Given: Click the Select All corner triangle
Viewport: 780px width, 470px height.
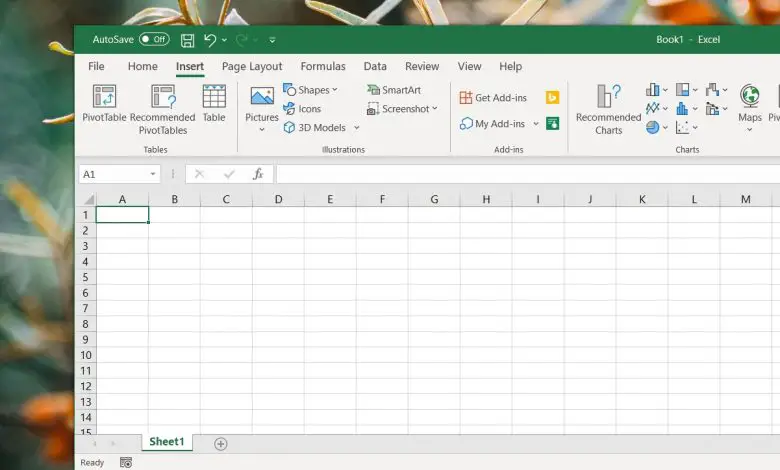Looking at the screenshot, I should click(x=89, y=199).
